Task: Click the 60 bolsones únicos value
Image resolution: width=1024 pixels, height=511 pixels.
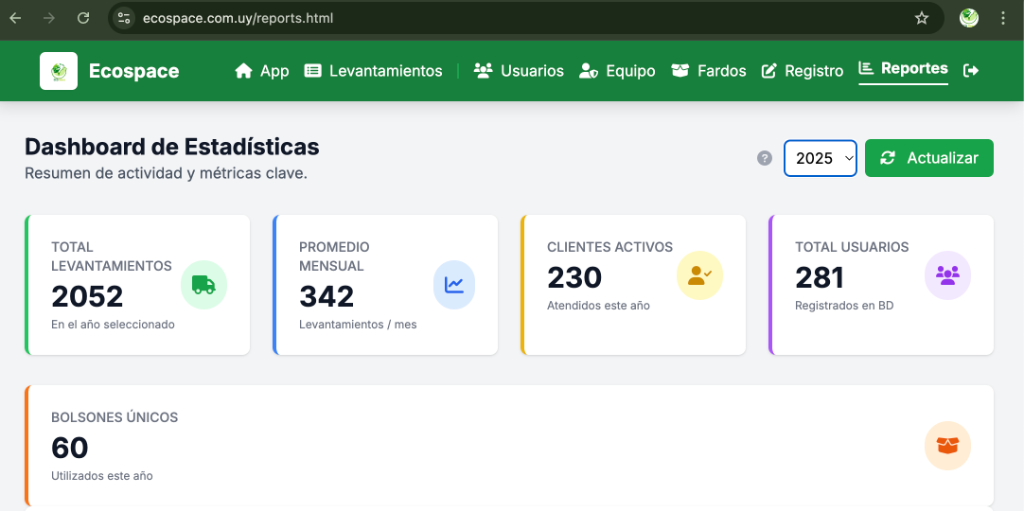Action: point(70,448)
